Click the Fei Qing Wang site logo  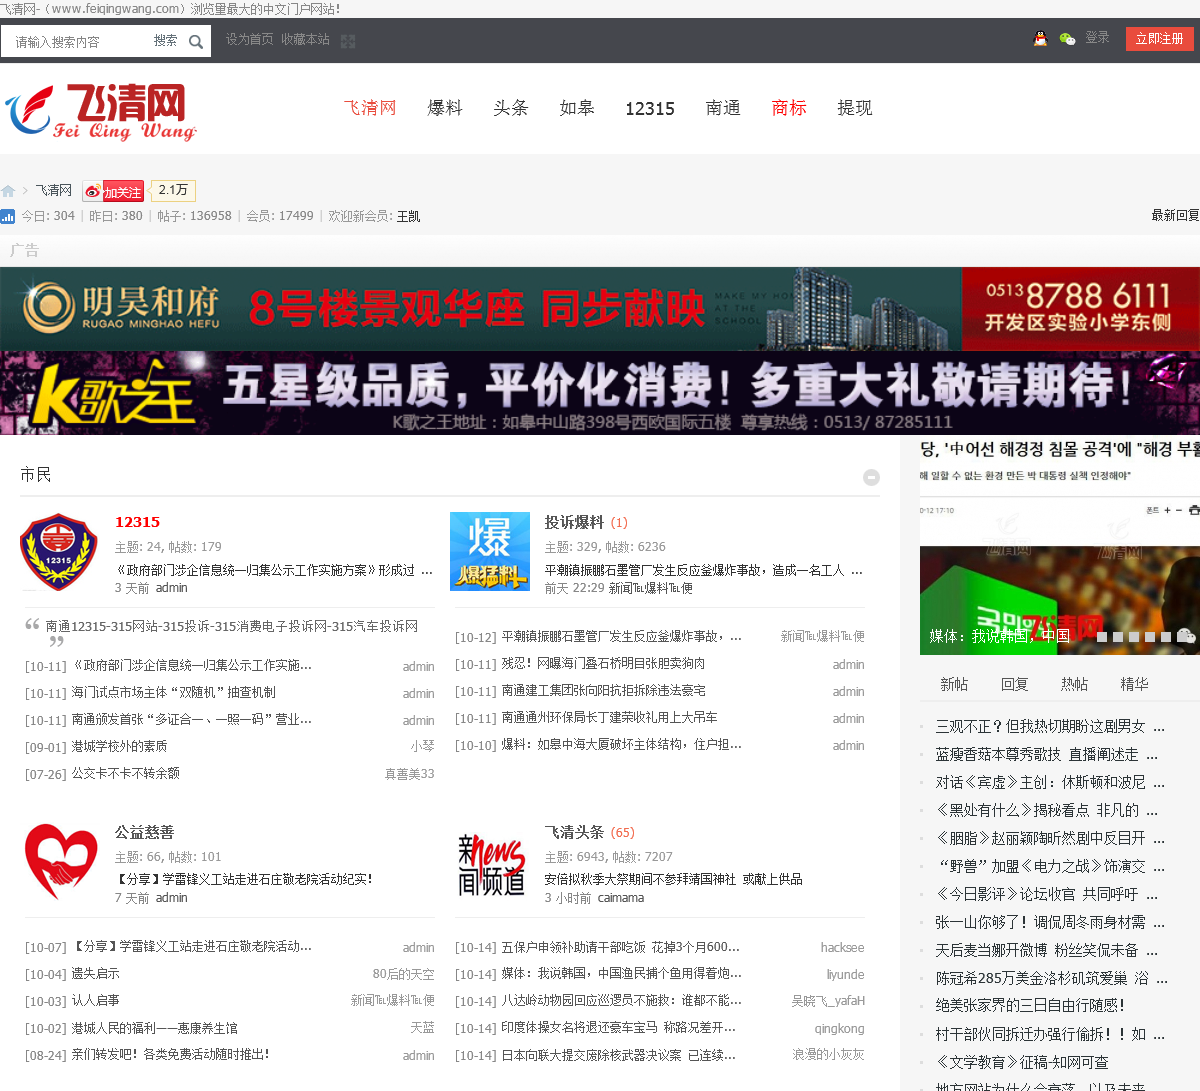(100, 112)
